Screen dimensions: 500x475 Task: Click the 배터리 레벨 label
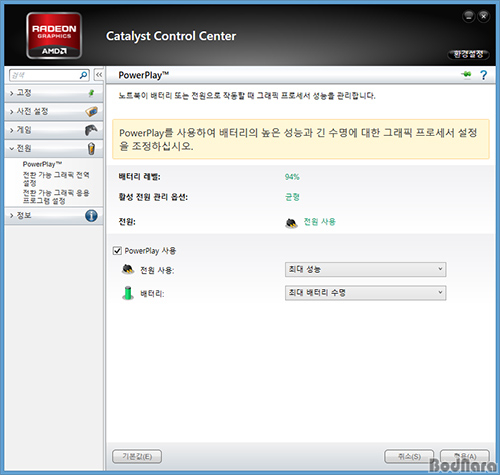[139, 177]
